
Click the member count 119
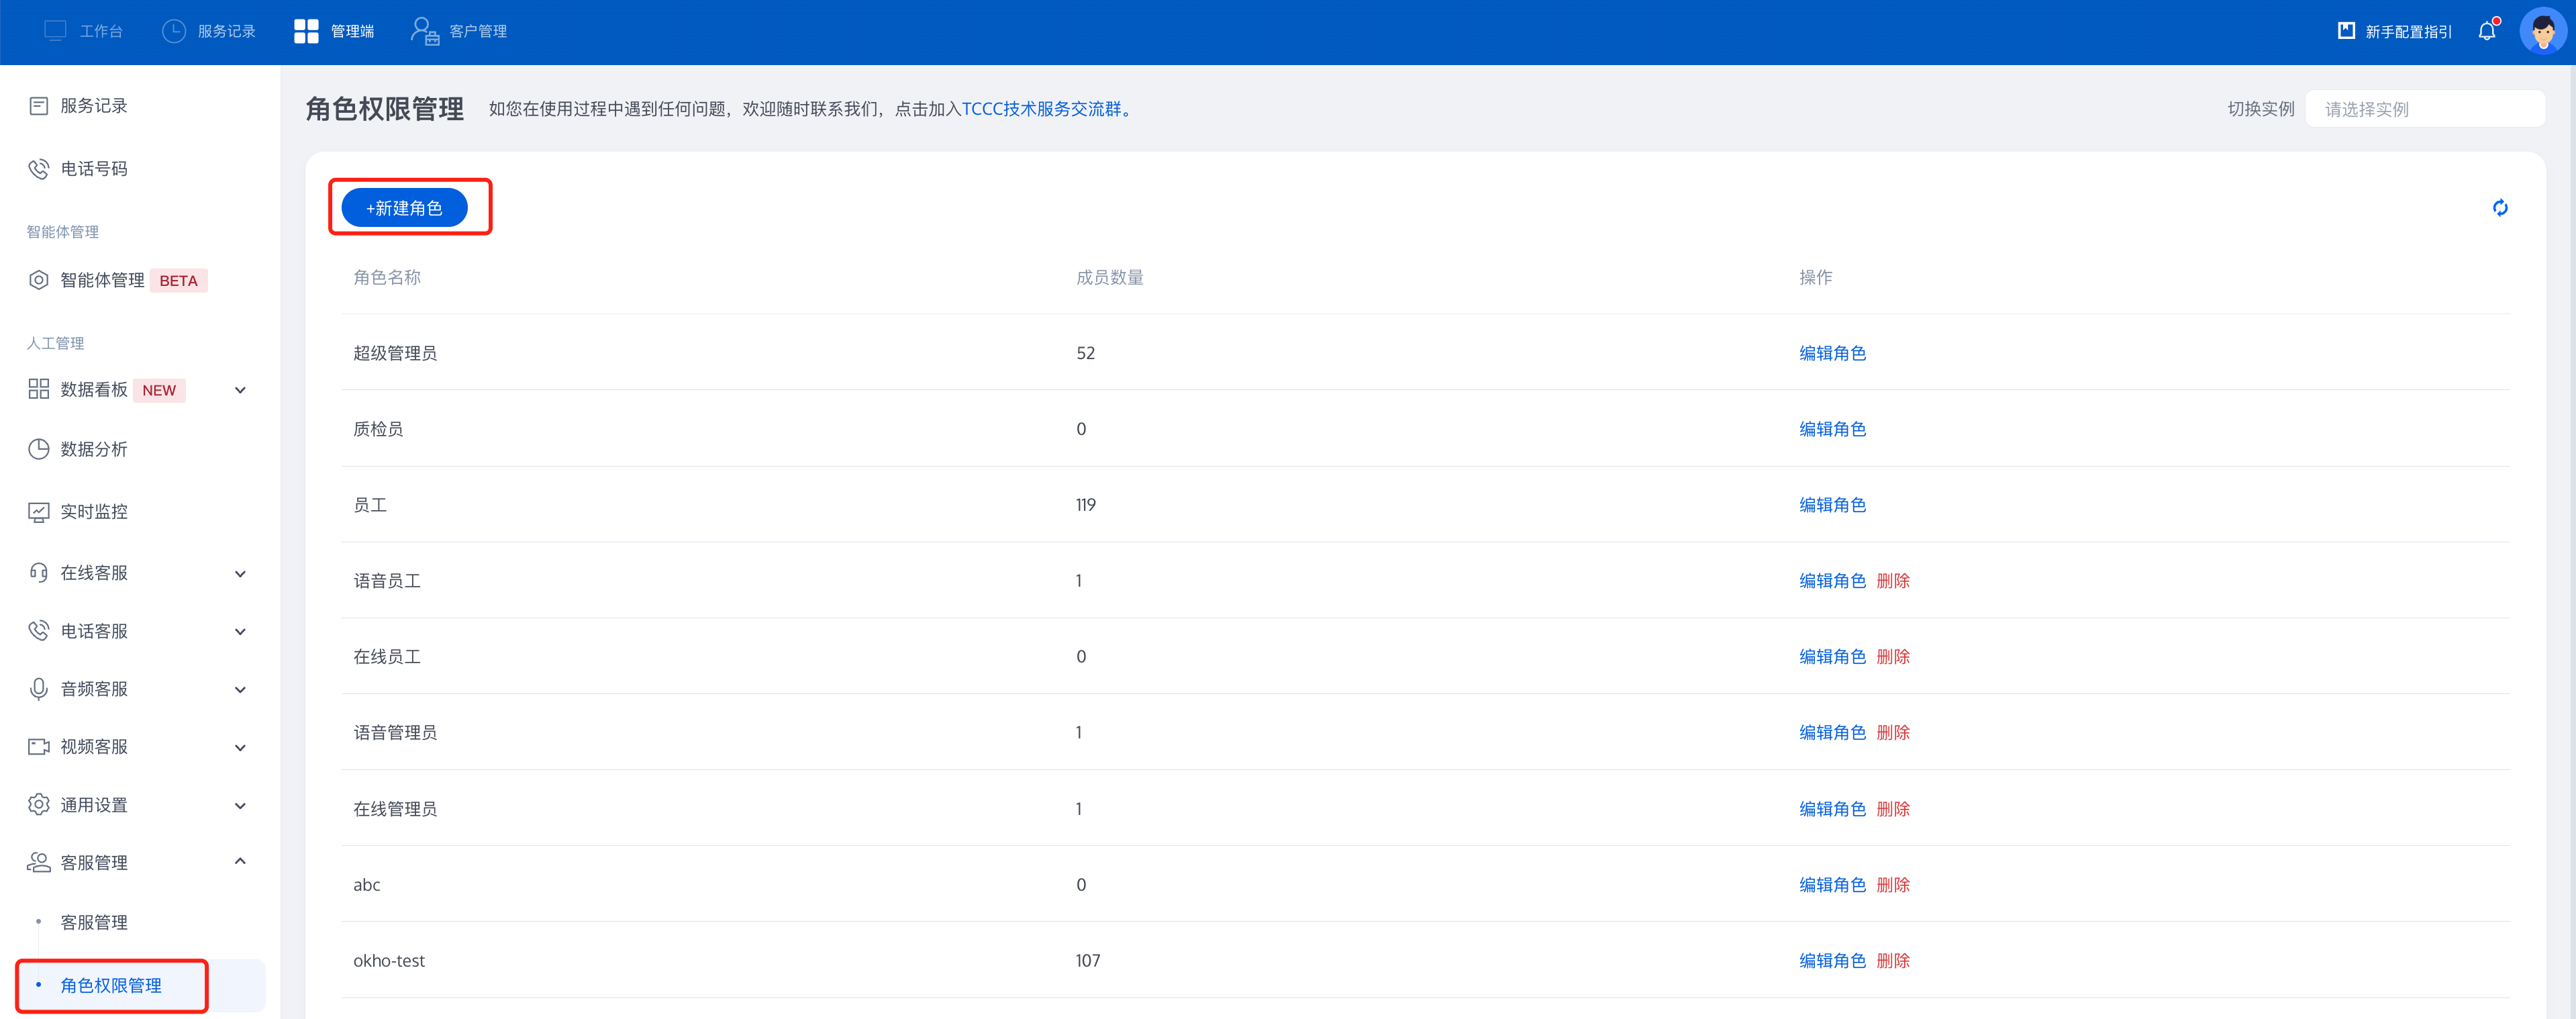point(1086,505)
